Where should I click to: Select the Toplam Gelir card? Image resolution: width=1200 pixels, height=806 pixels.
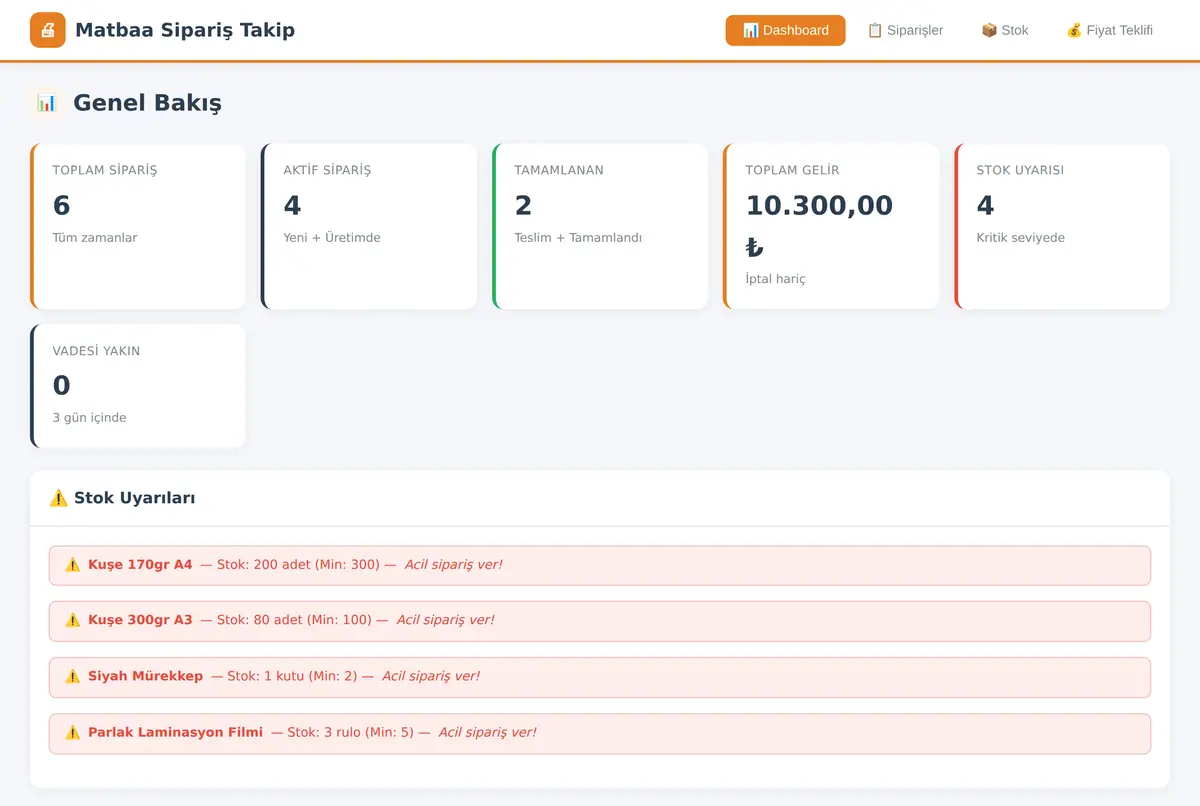[831, 226]
